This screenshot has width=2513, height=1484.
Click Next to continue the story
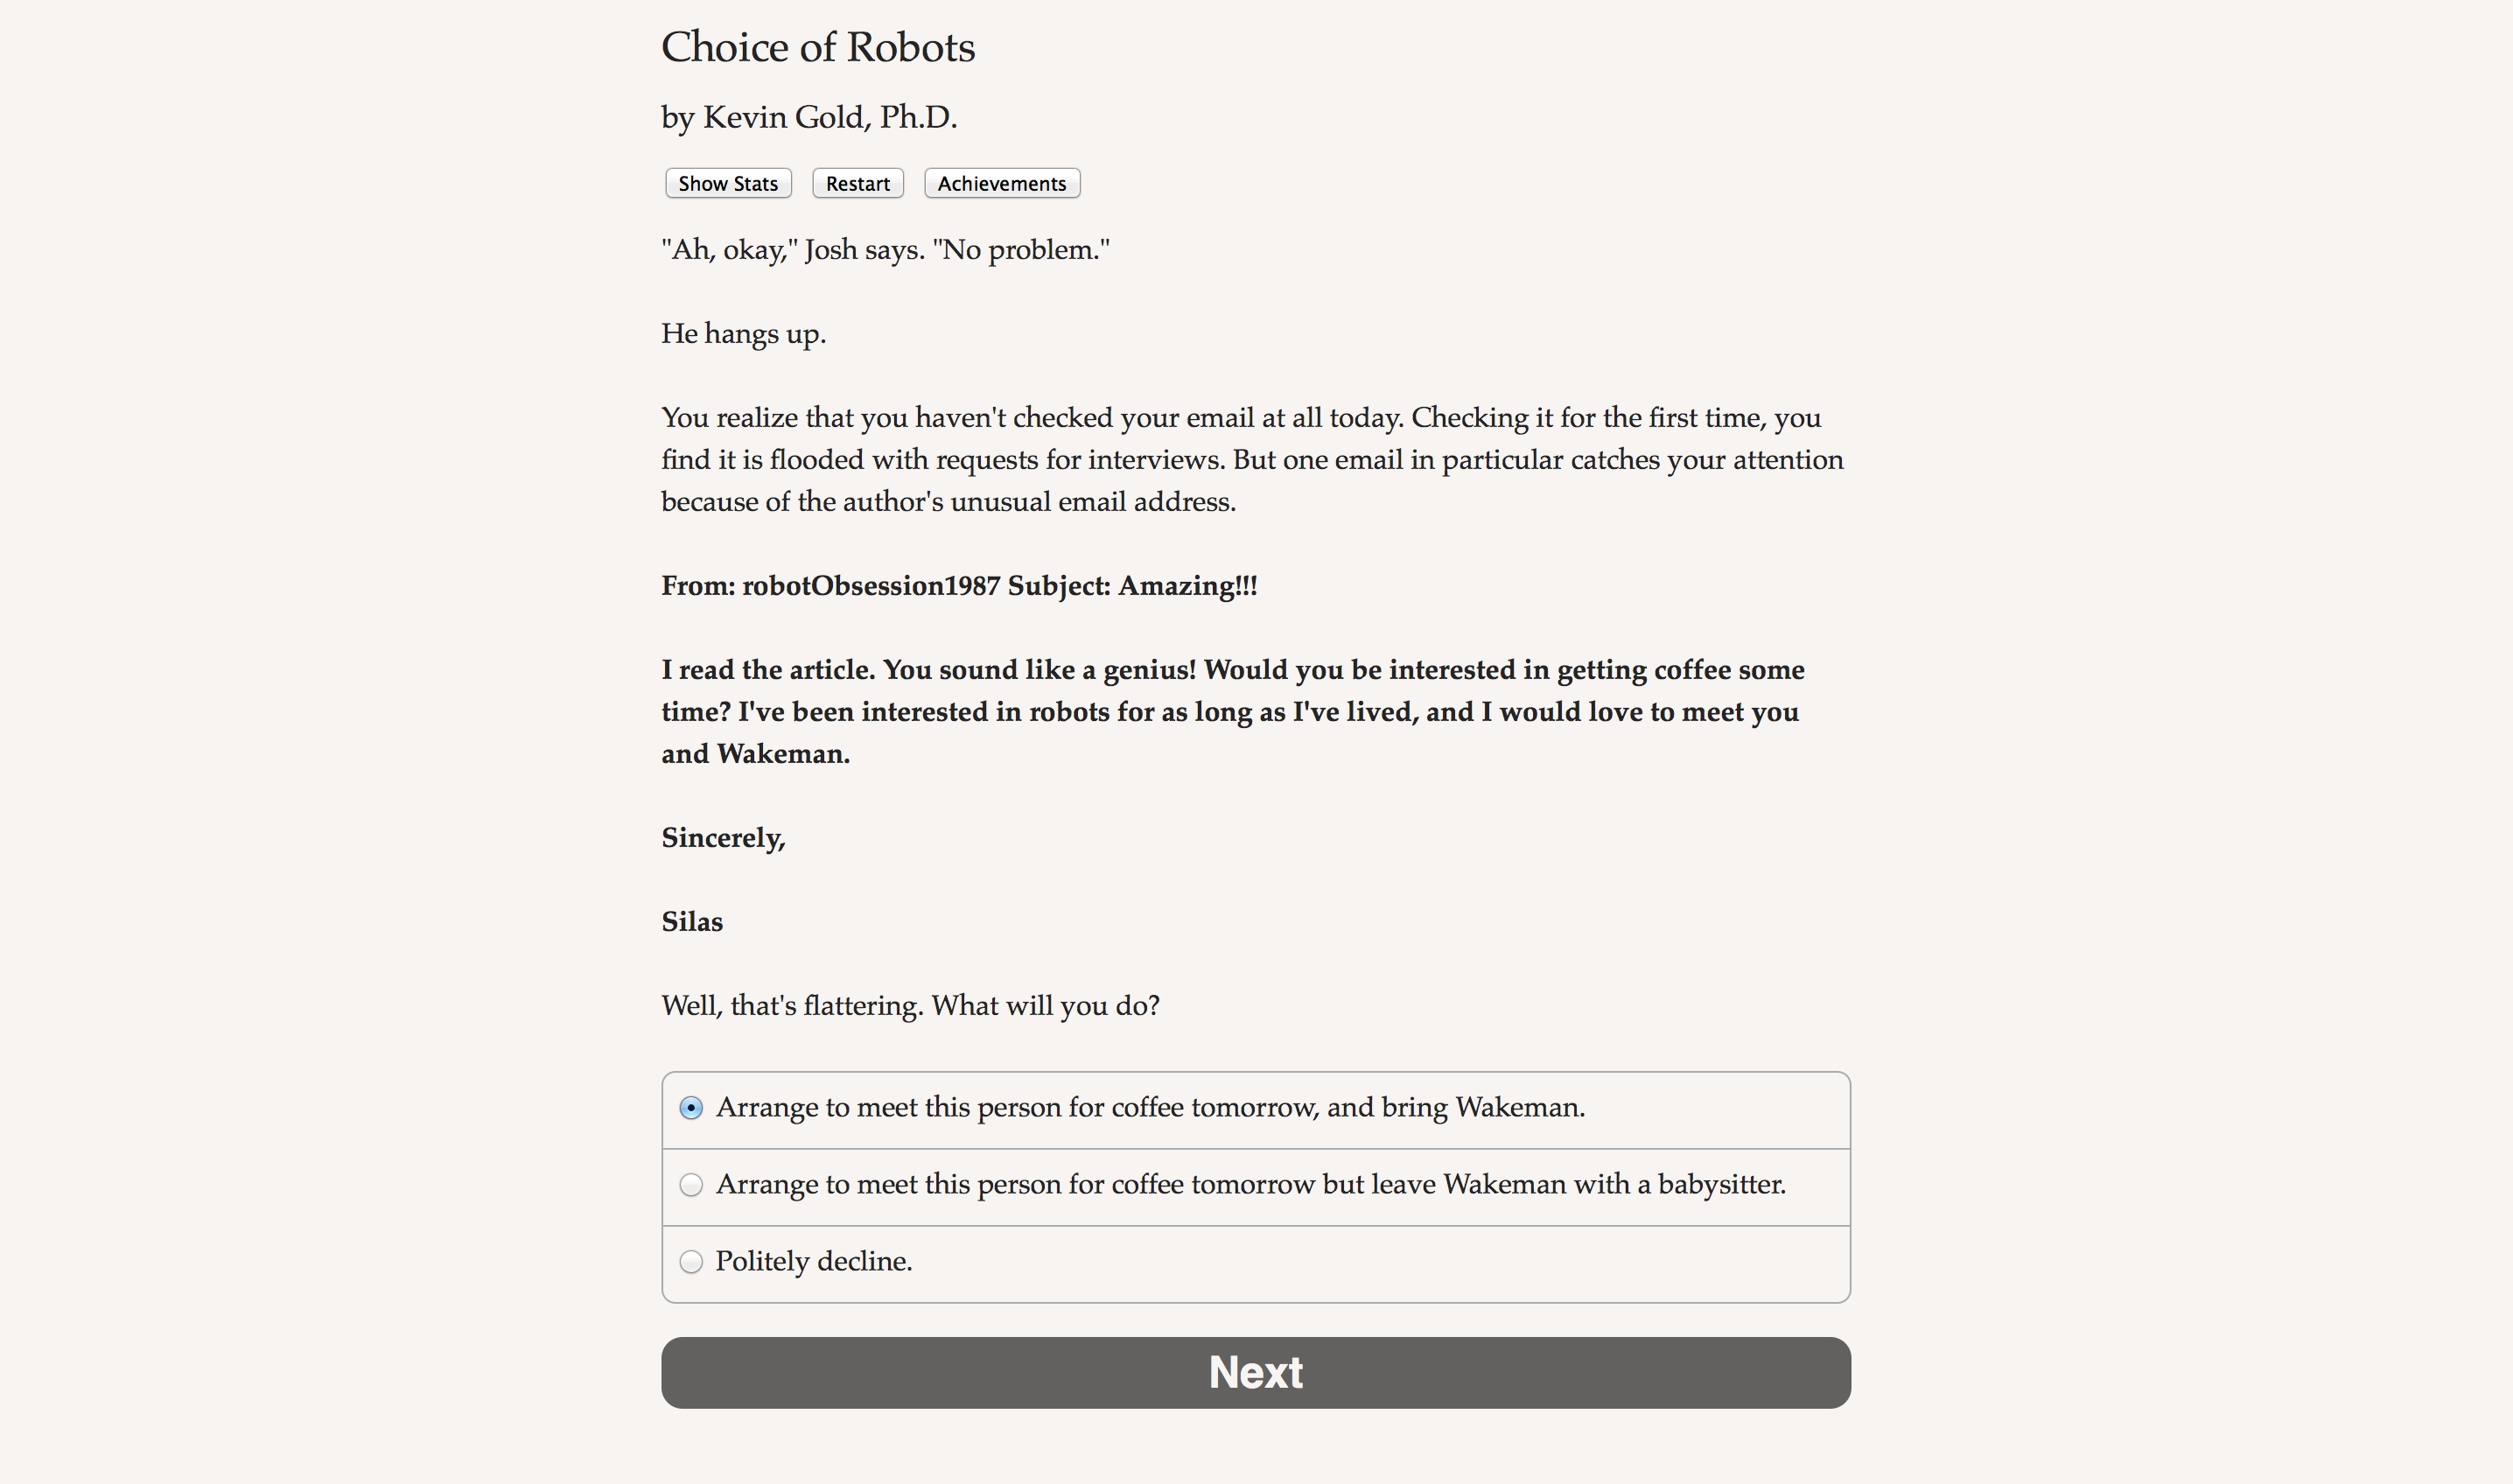pyautogui.click(x=1255, y=1373)
